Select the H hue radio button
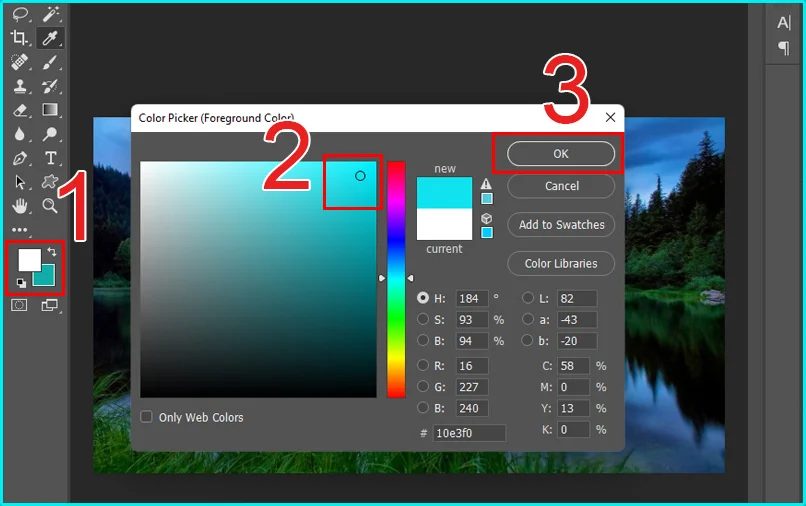Image resolution: width=806 pixels, height=506 pixels. coord(423,298)
